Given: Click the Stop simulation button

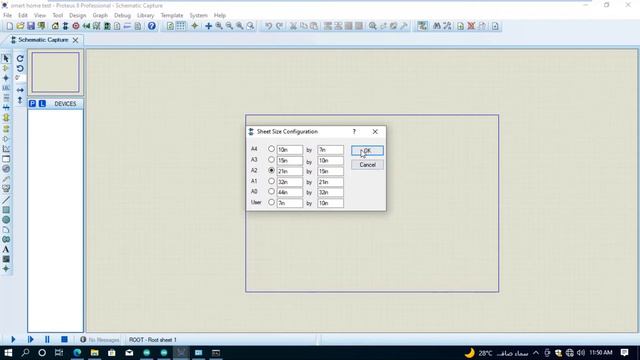Looking at the screenshot, I should 64,340.
